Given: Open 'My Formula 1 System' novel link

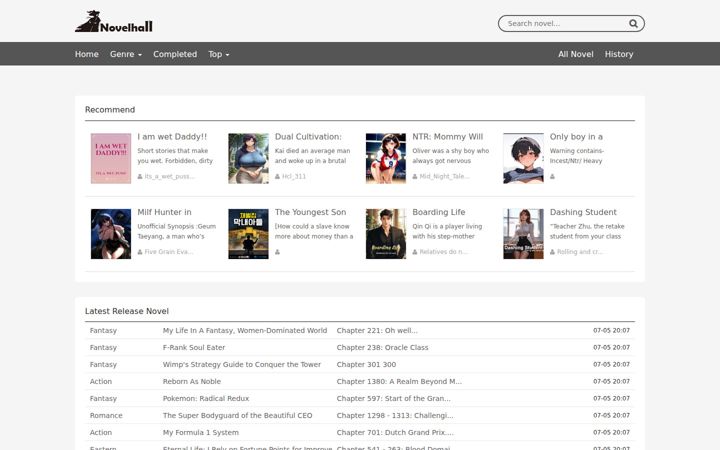Looking at the screenshot, I should pos(201,433).
